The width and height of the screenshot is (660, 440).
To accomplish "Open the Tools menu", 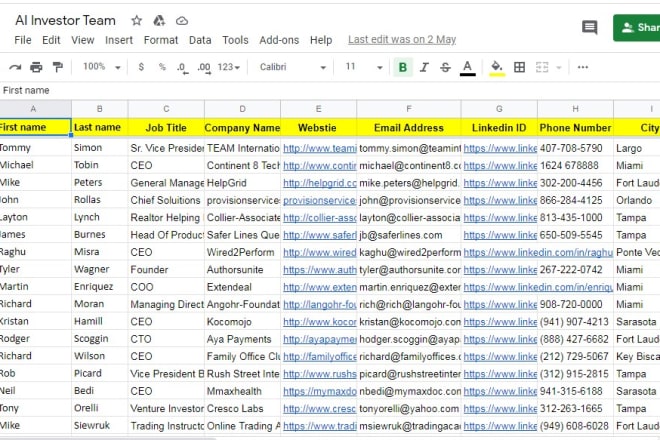I will (x=235, y=40).
